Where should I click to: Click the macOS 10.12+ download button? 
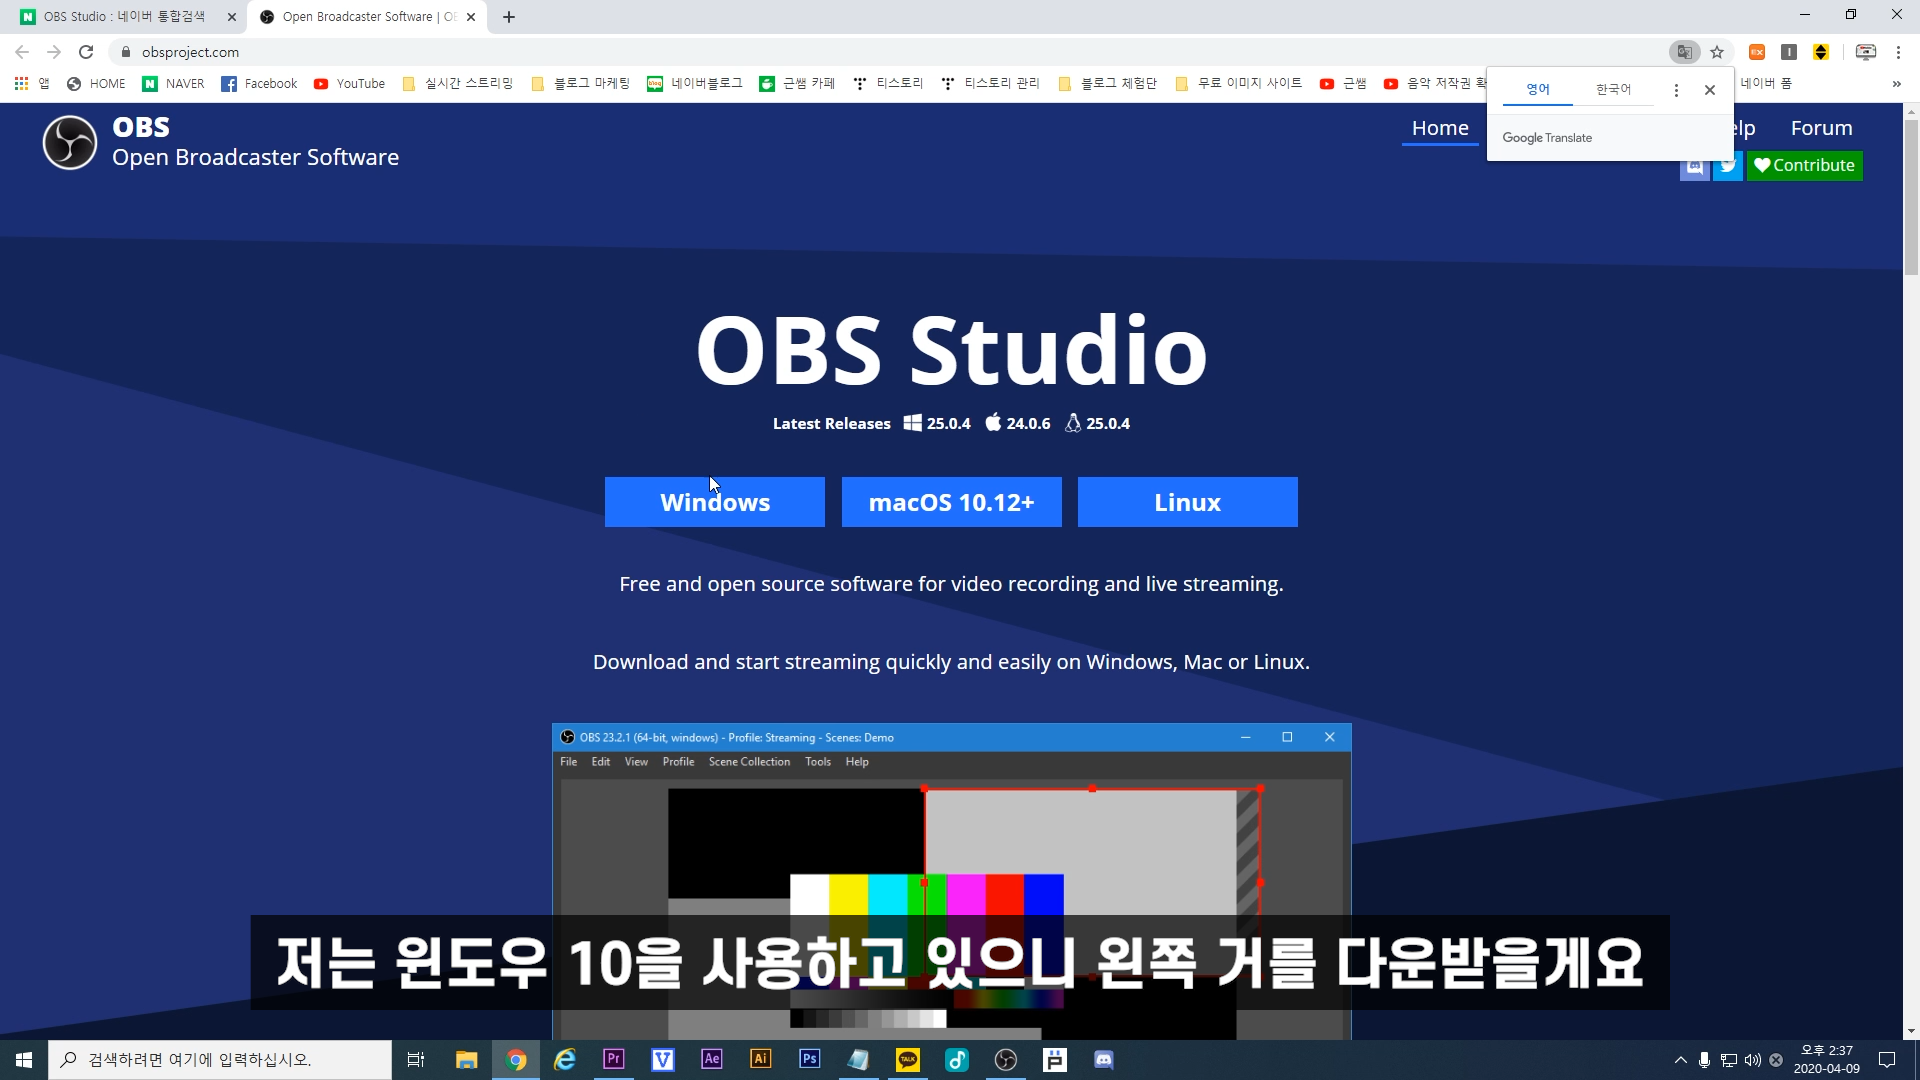(951, 502)
